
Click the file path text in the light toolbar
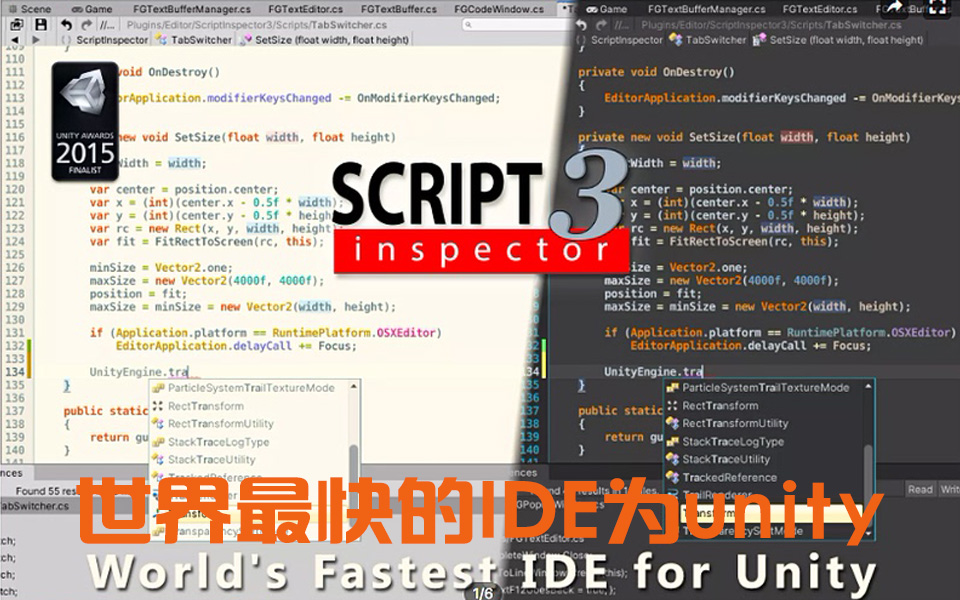(257, 25)
